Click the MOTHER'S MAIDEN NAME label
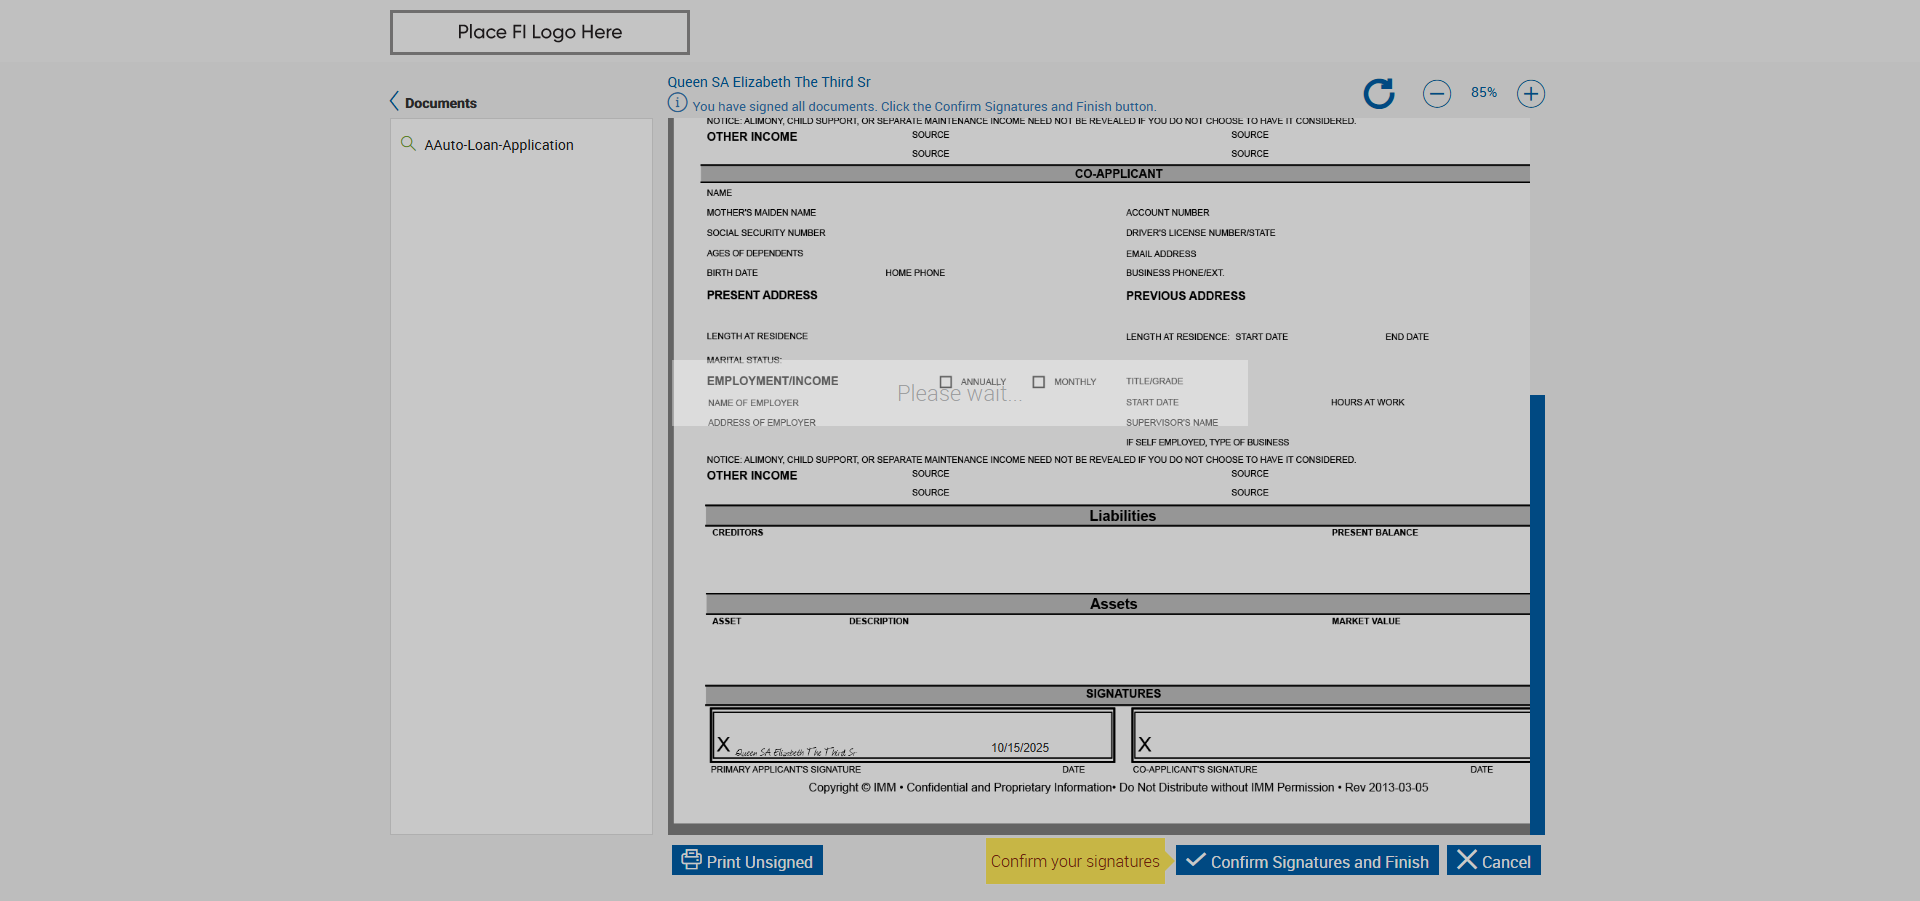 pyautogui.click(x=761, y=213)
